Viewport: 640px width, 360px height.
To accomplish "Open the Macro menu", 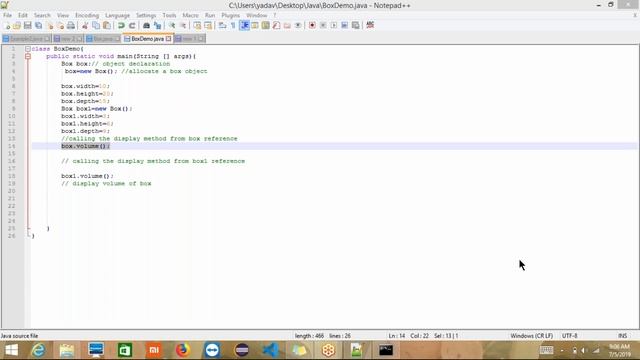I will (190, 15).
